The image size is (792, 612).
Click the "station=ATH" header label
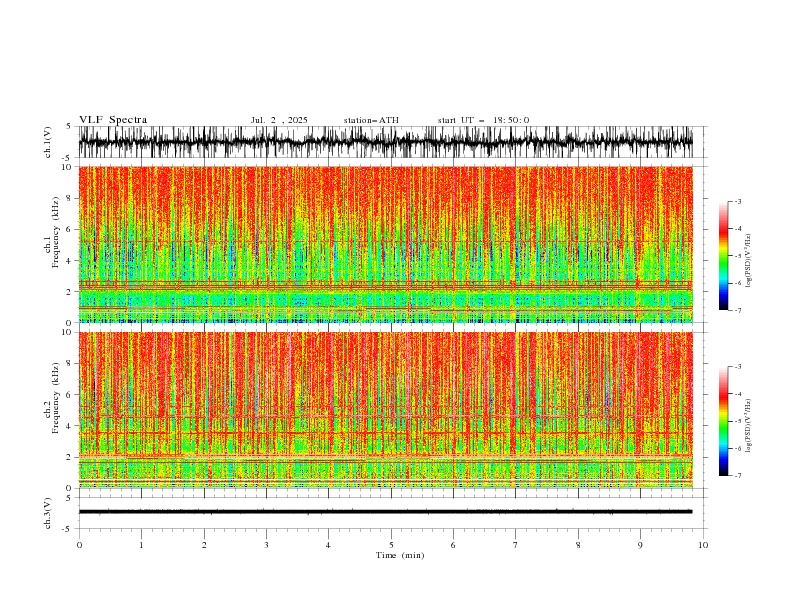[x=371, y=120]
